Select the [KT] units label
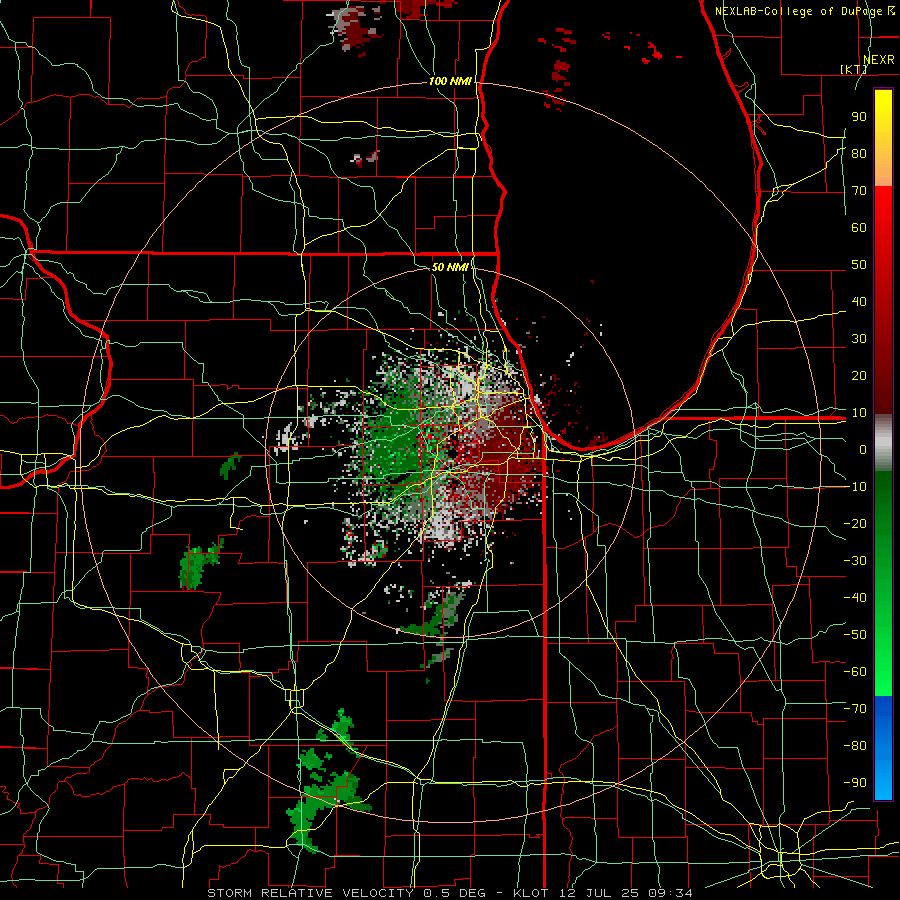 point(854,69)
